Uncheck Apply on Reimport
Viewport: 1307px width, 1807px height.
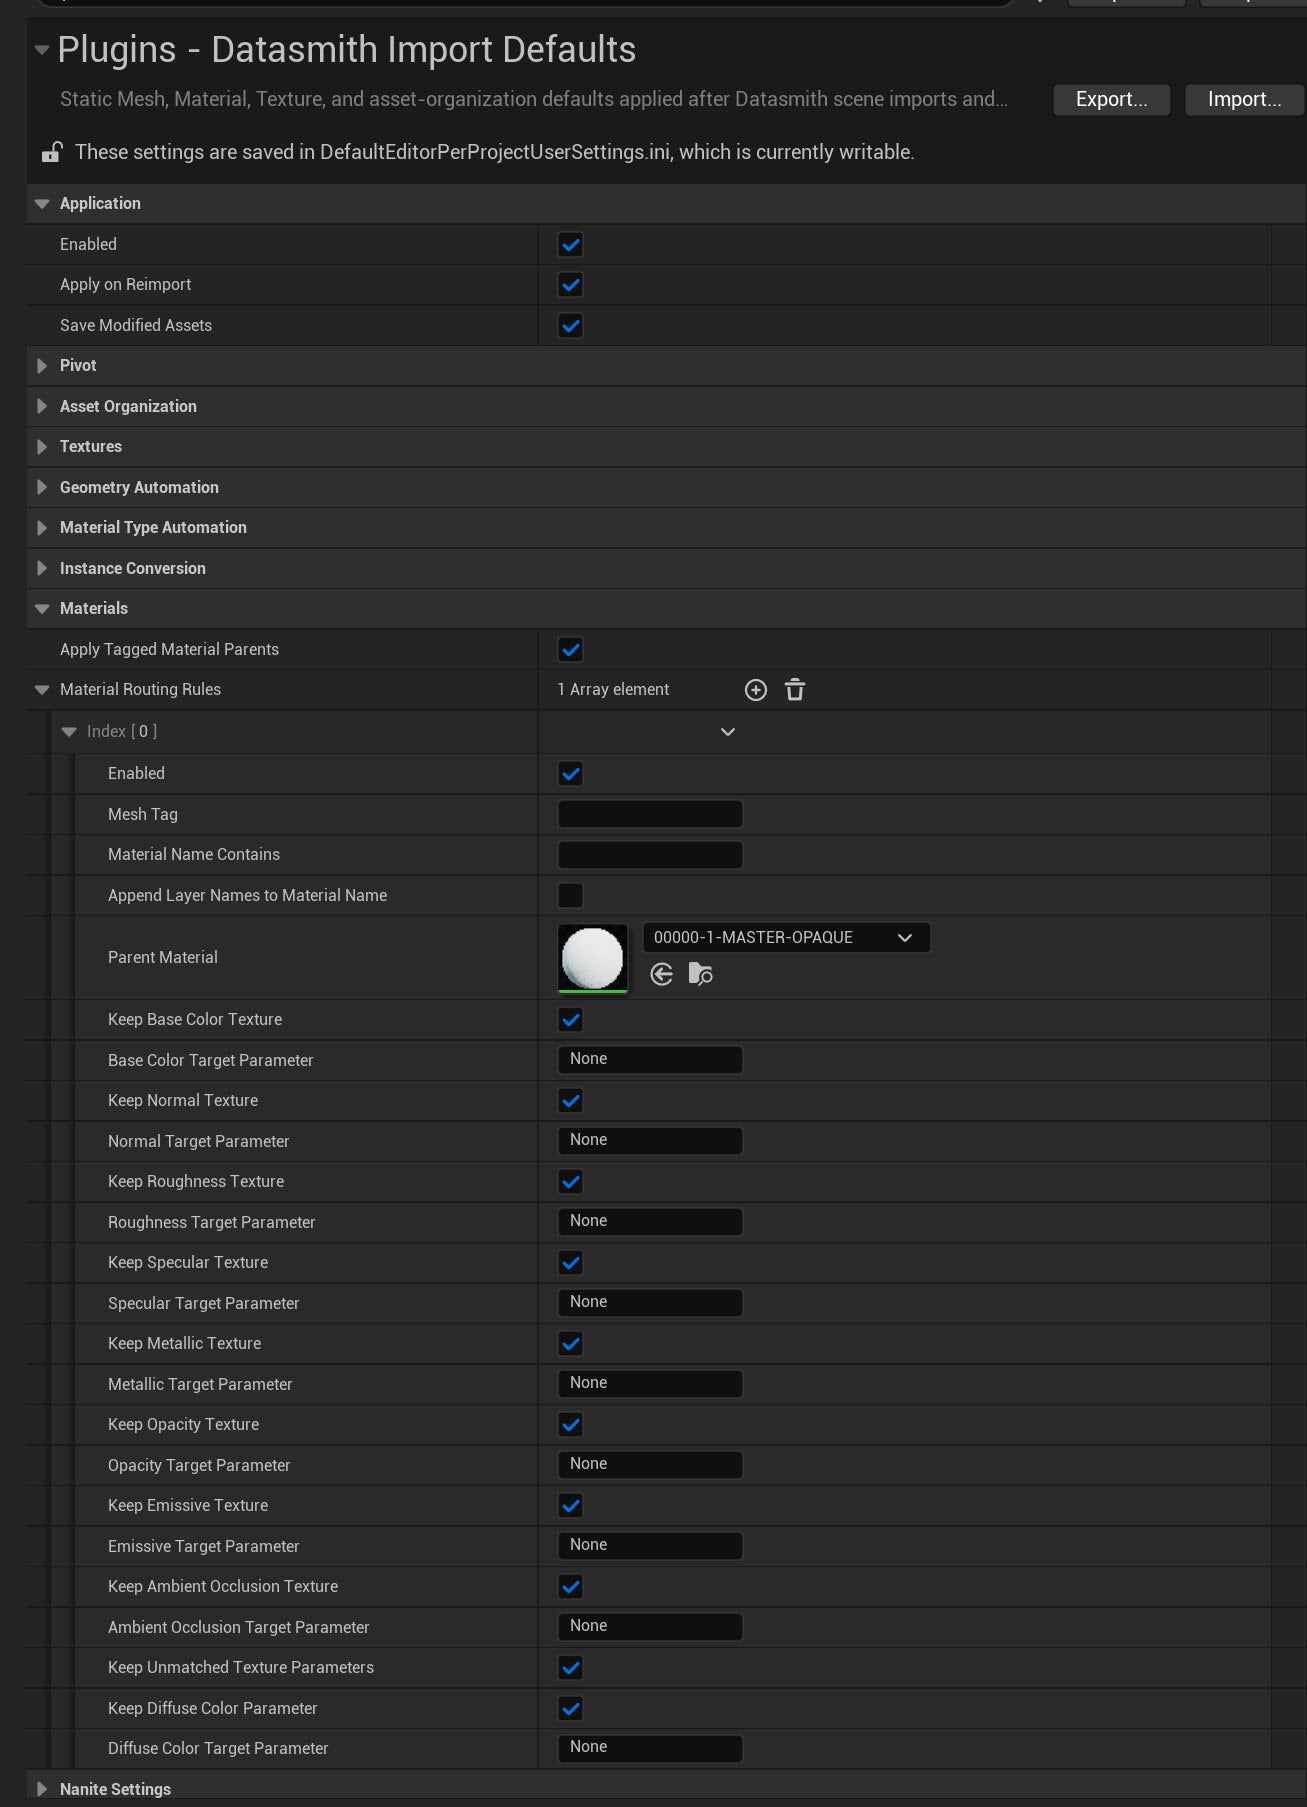pos(571,285)
